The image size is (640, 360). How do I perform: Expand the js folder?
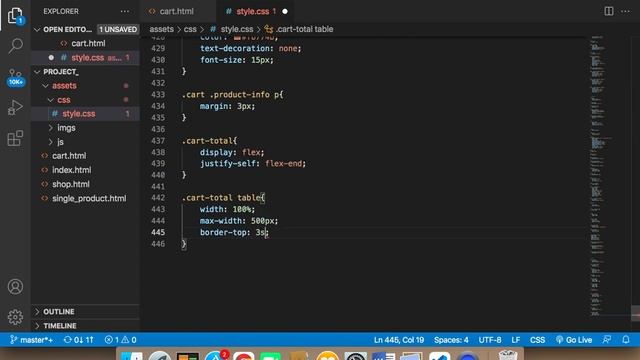(x=60, y=142)
